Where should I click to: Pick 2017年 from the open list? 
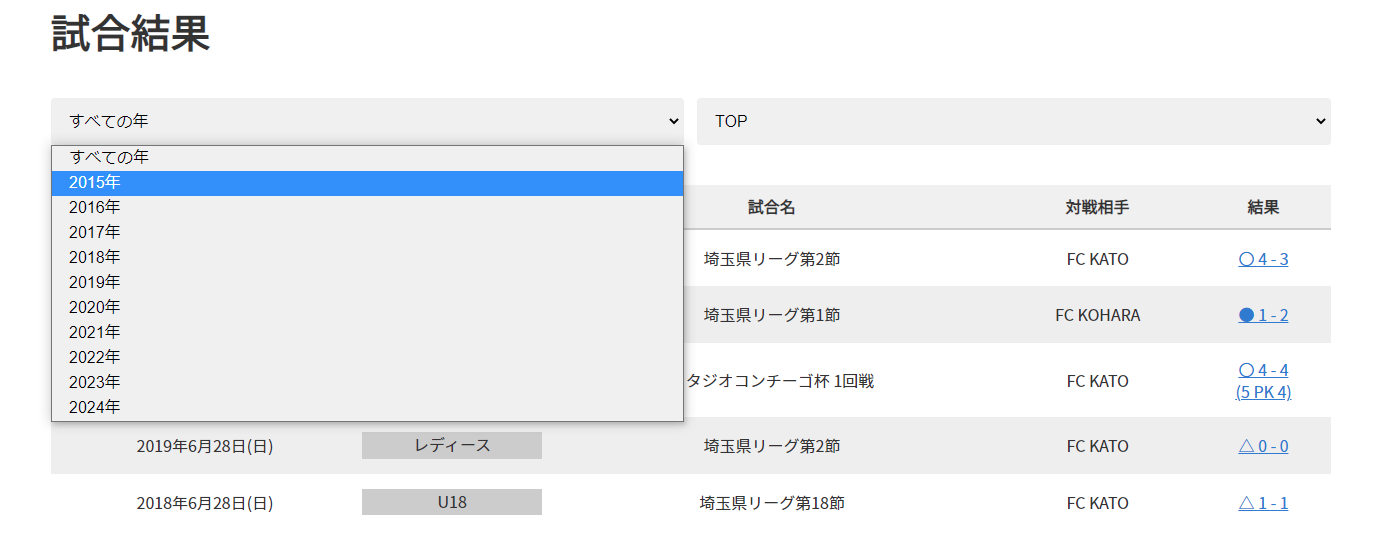click(367, 233)
